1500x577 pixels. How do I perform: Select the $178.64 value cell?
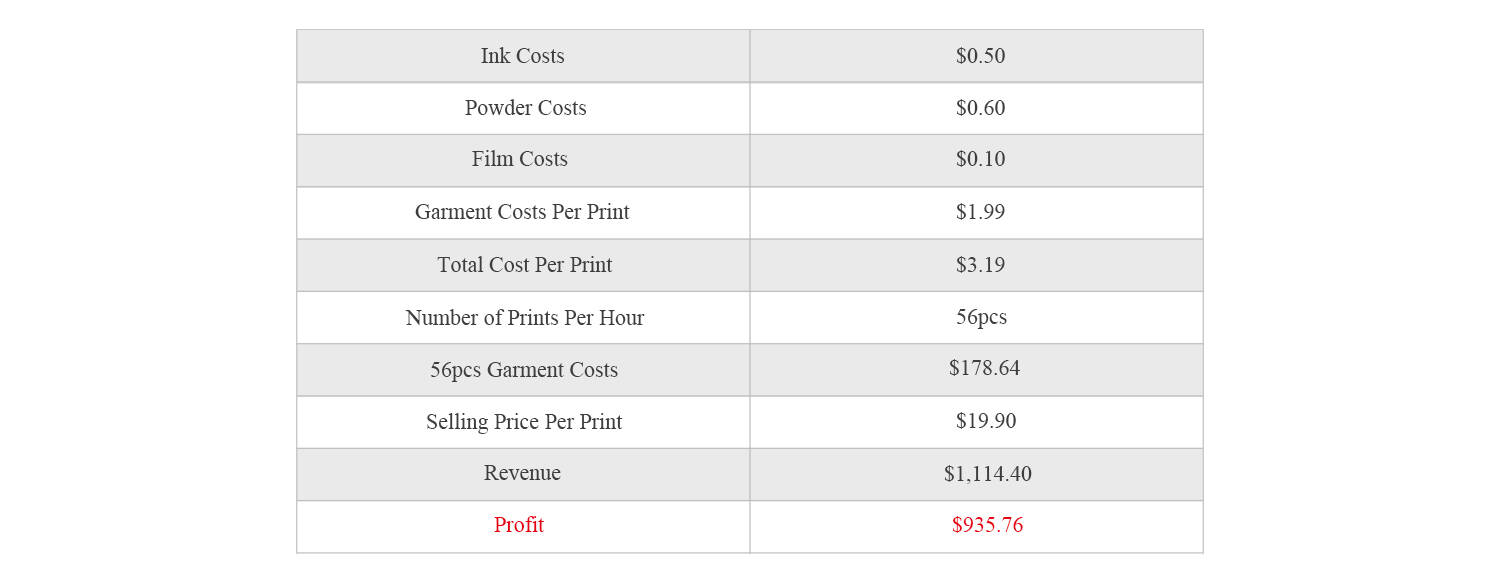pyautogui.click(x=984, y=368)
